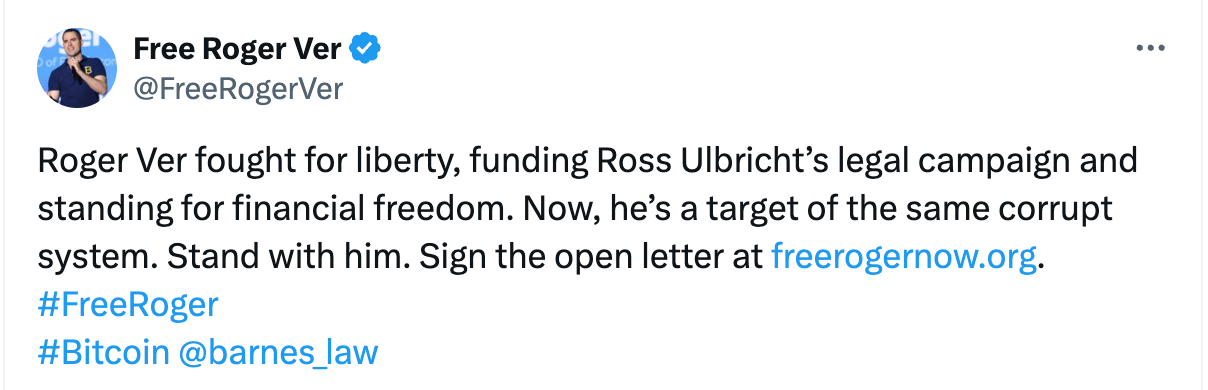Image resolution: width=1208 pixels, height=390 pixels.
Task: Open the #FreeRoger hashtag
Action: (128, 304)
